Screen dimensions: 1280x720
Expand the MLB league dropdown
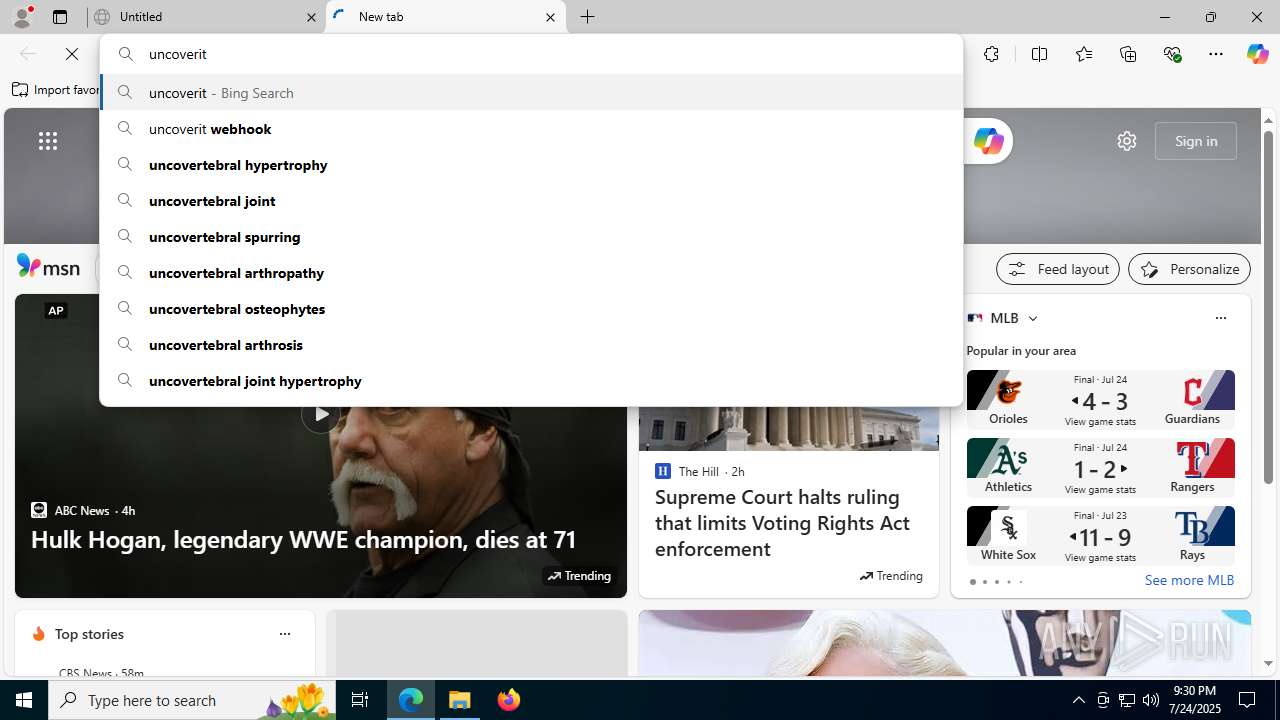1033,318
